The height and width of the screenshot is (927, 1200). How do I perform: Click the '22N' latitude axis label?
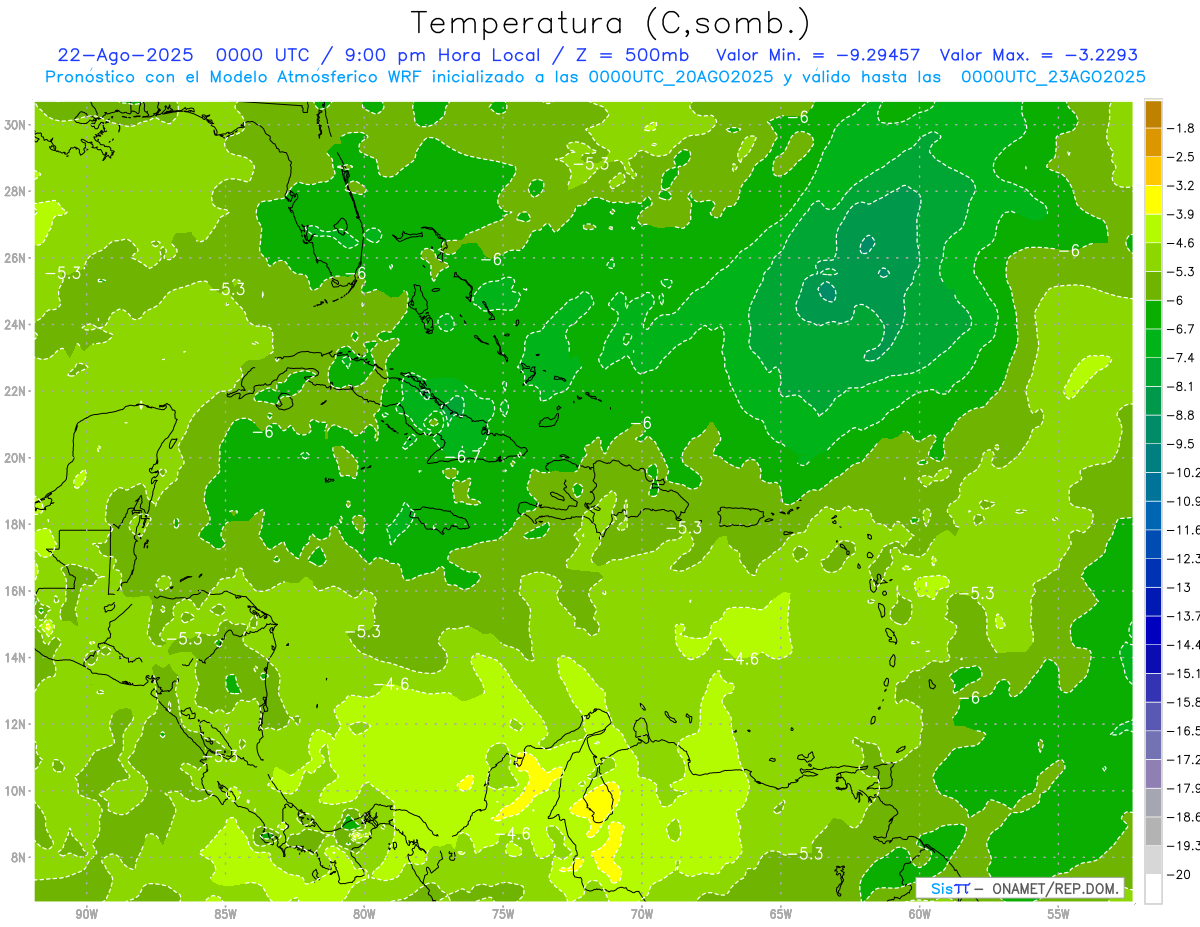(17, 391)
